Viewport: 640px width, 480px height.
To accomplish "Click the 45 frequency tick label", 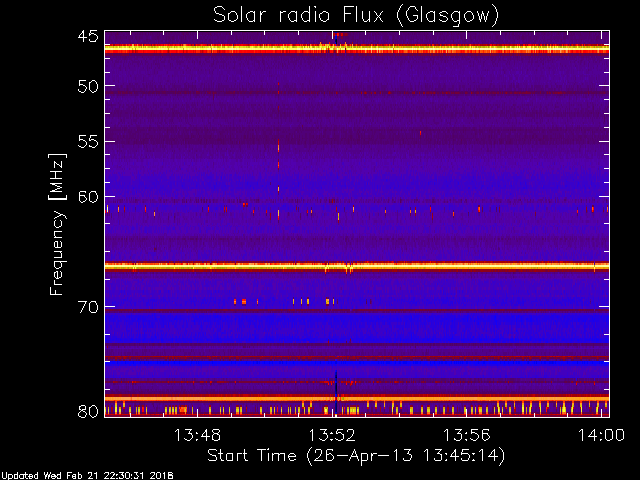I will [88, 36].
